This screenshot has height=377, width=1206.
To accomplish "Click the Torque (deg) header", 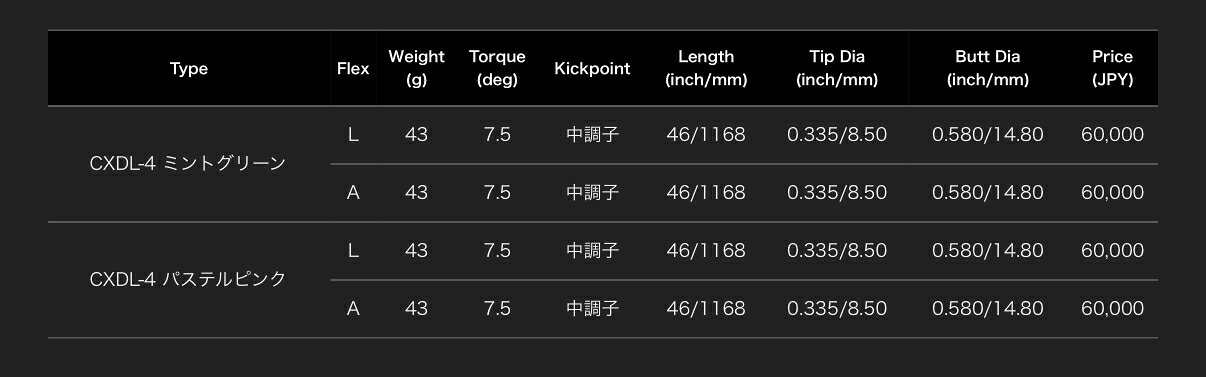I will click(497, 69).
